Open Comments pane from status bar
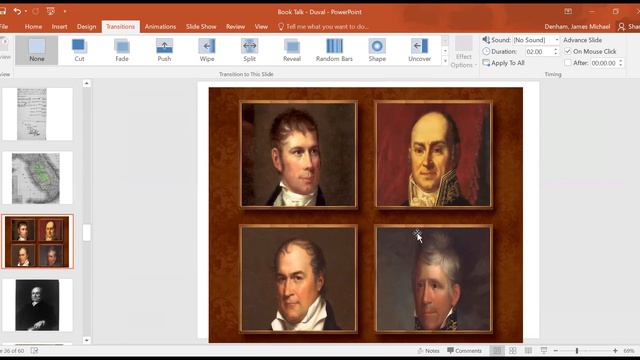This screenshot has height=360, width=640. point(464,351)
